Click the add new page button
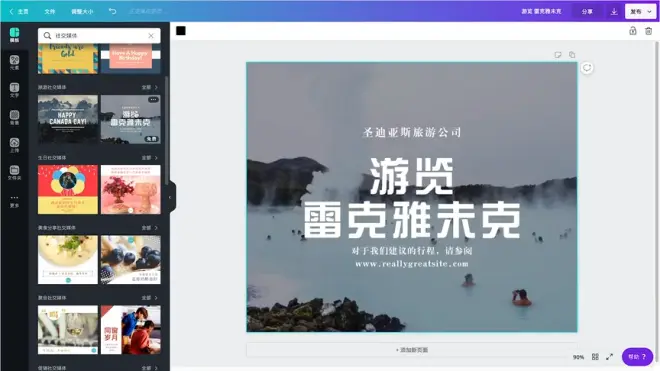 [x=412, y=350]
